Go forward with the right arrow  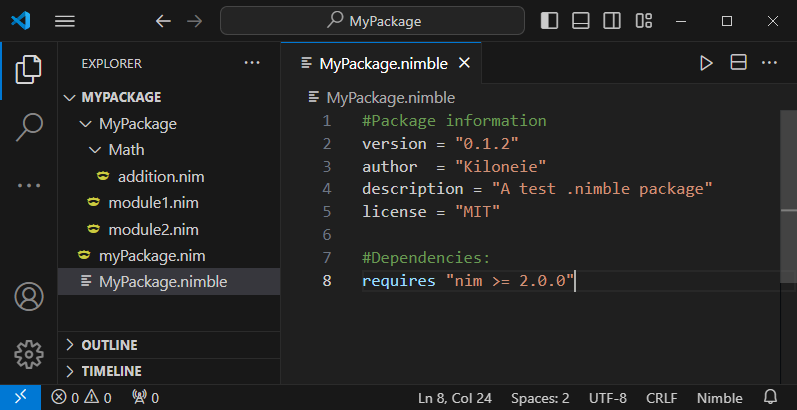(x=195, y=21)
